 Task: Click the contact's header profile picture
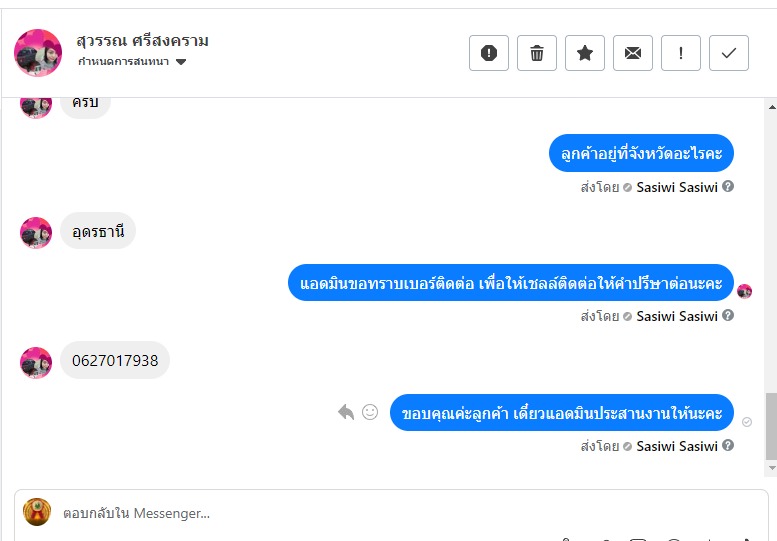click(38, 53)
